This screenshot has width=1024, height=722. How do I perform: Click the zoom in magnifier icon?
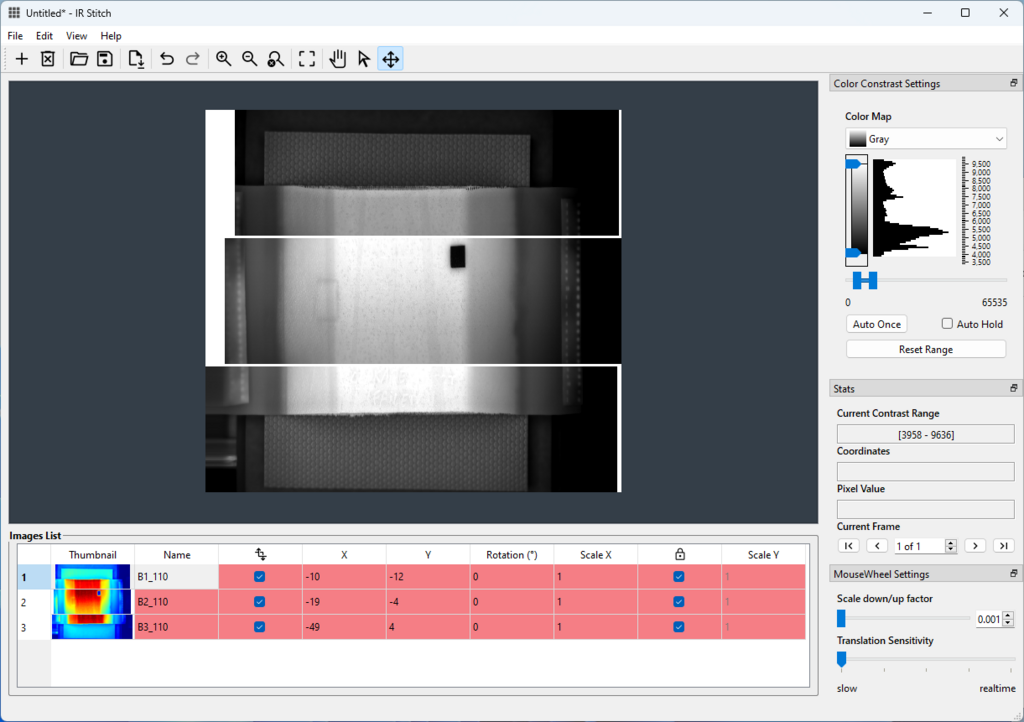(x=224, y=59)
